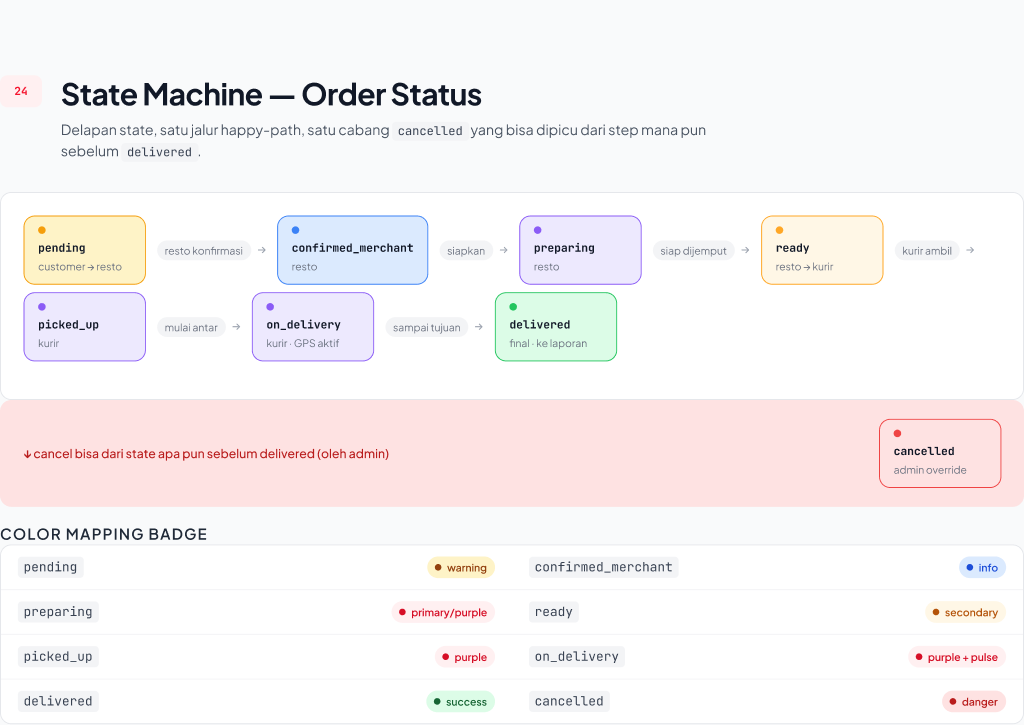The width and height of the screenshot is (1024, 725).
Task: Click the pending state card
Action: coord(84,250)
